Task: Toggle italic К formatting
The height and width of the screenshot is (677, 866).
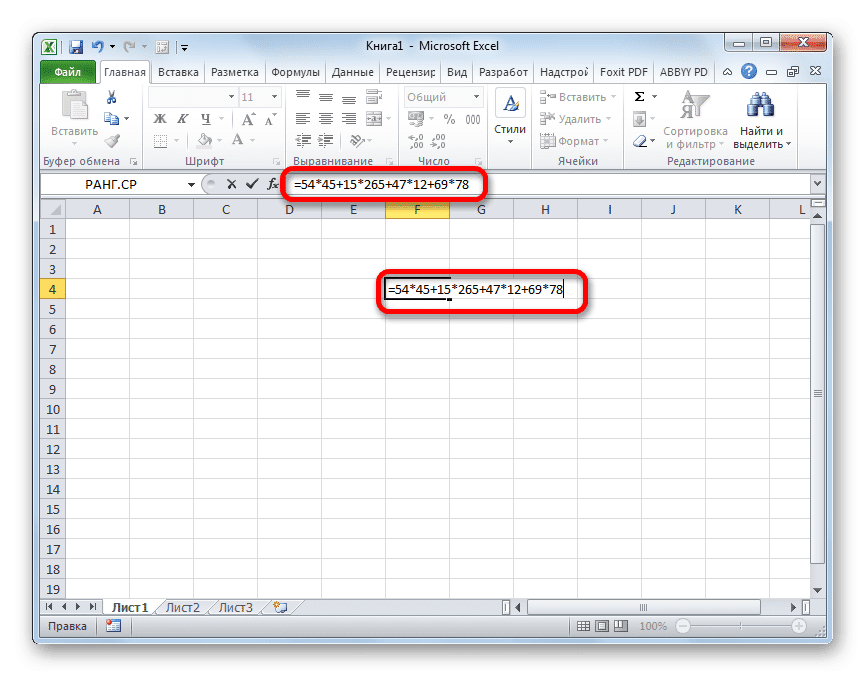Action: (183, 118)
